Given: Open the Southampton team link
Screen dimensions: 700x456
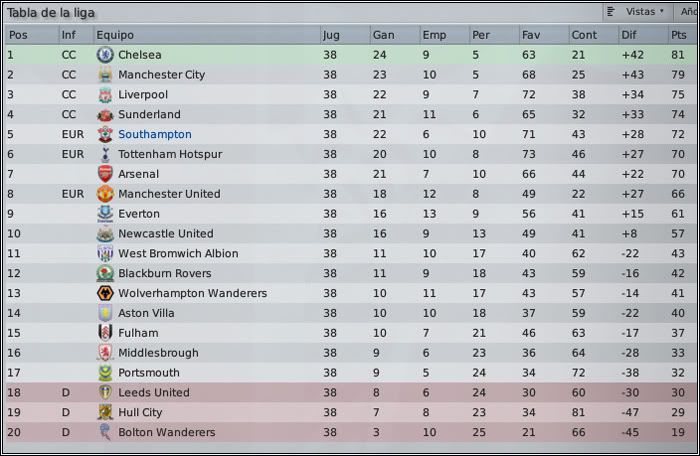Looking at the screenshot, I should click(154, 134).
